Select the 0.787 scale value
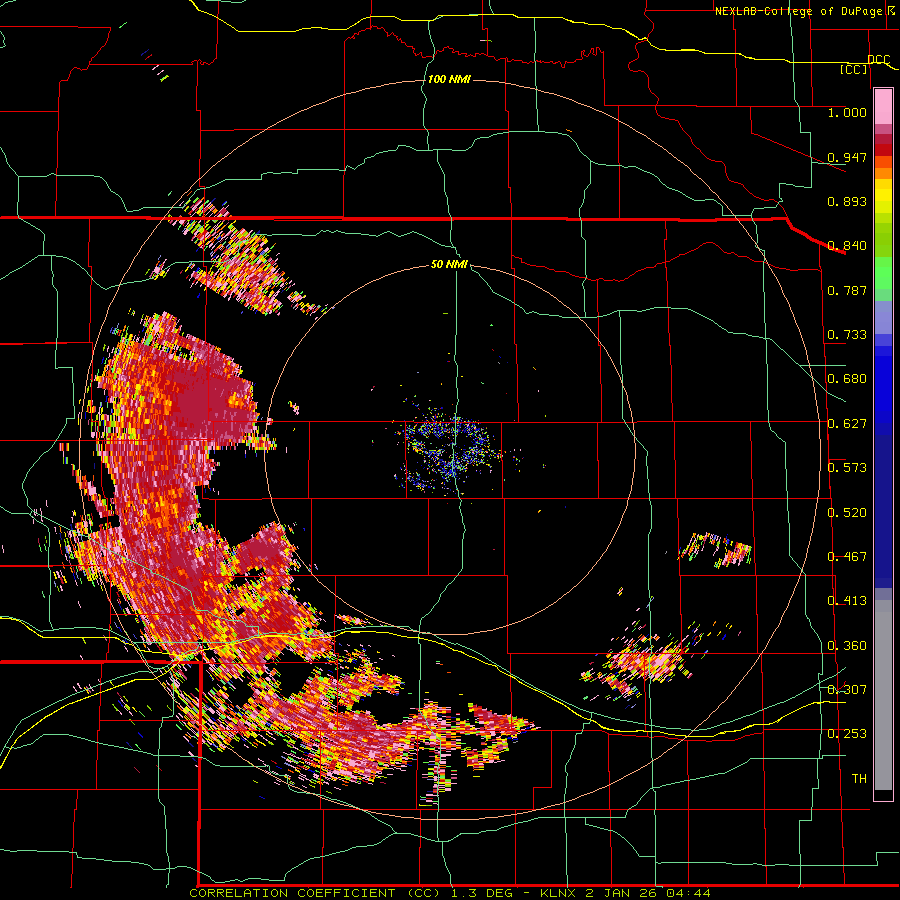 click(847, 290)
